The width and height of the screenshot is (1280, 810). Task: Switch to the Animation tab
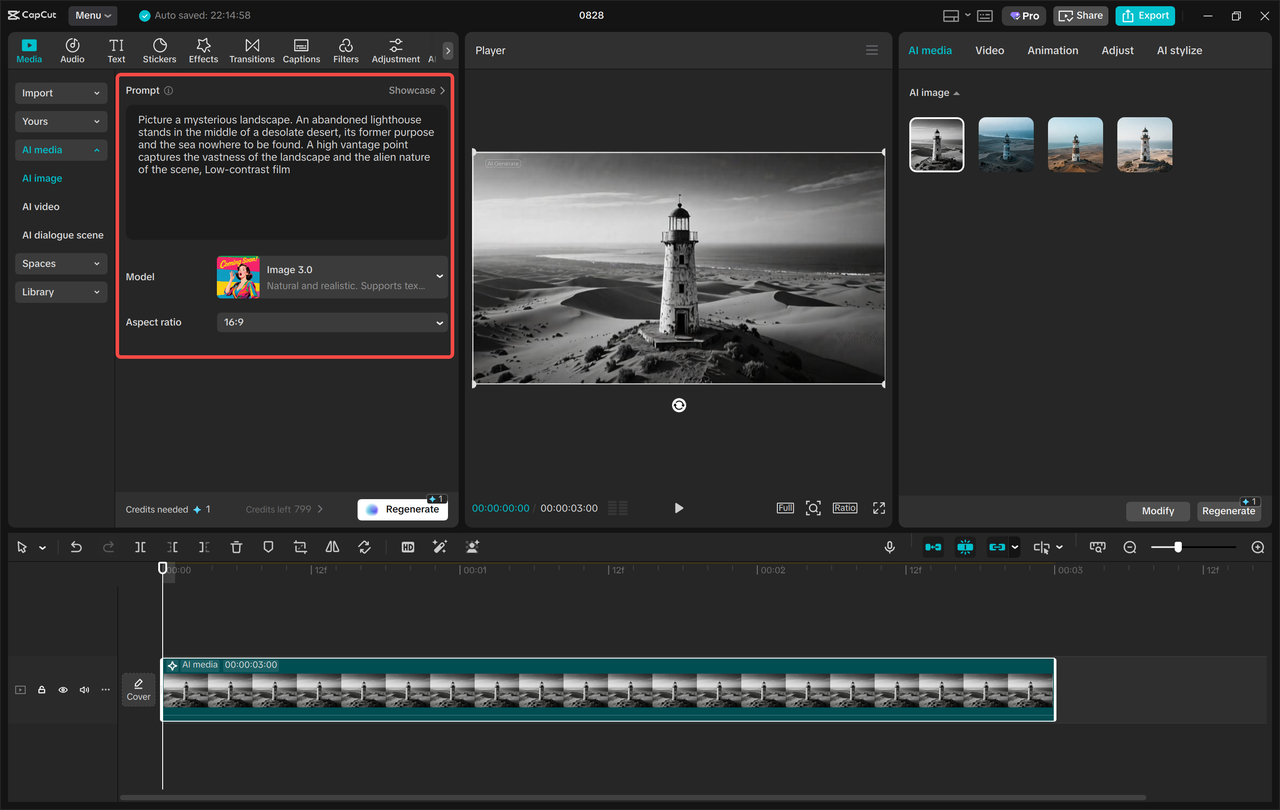pyautogui.click(x=1052, y=50)
